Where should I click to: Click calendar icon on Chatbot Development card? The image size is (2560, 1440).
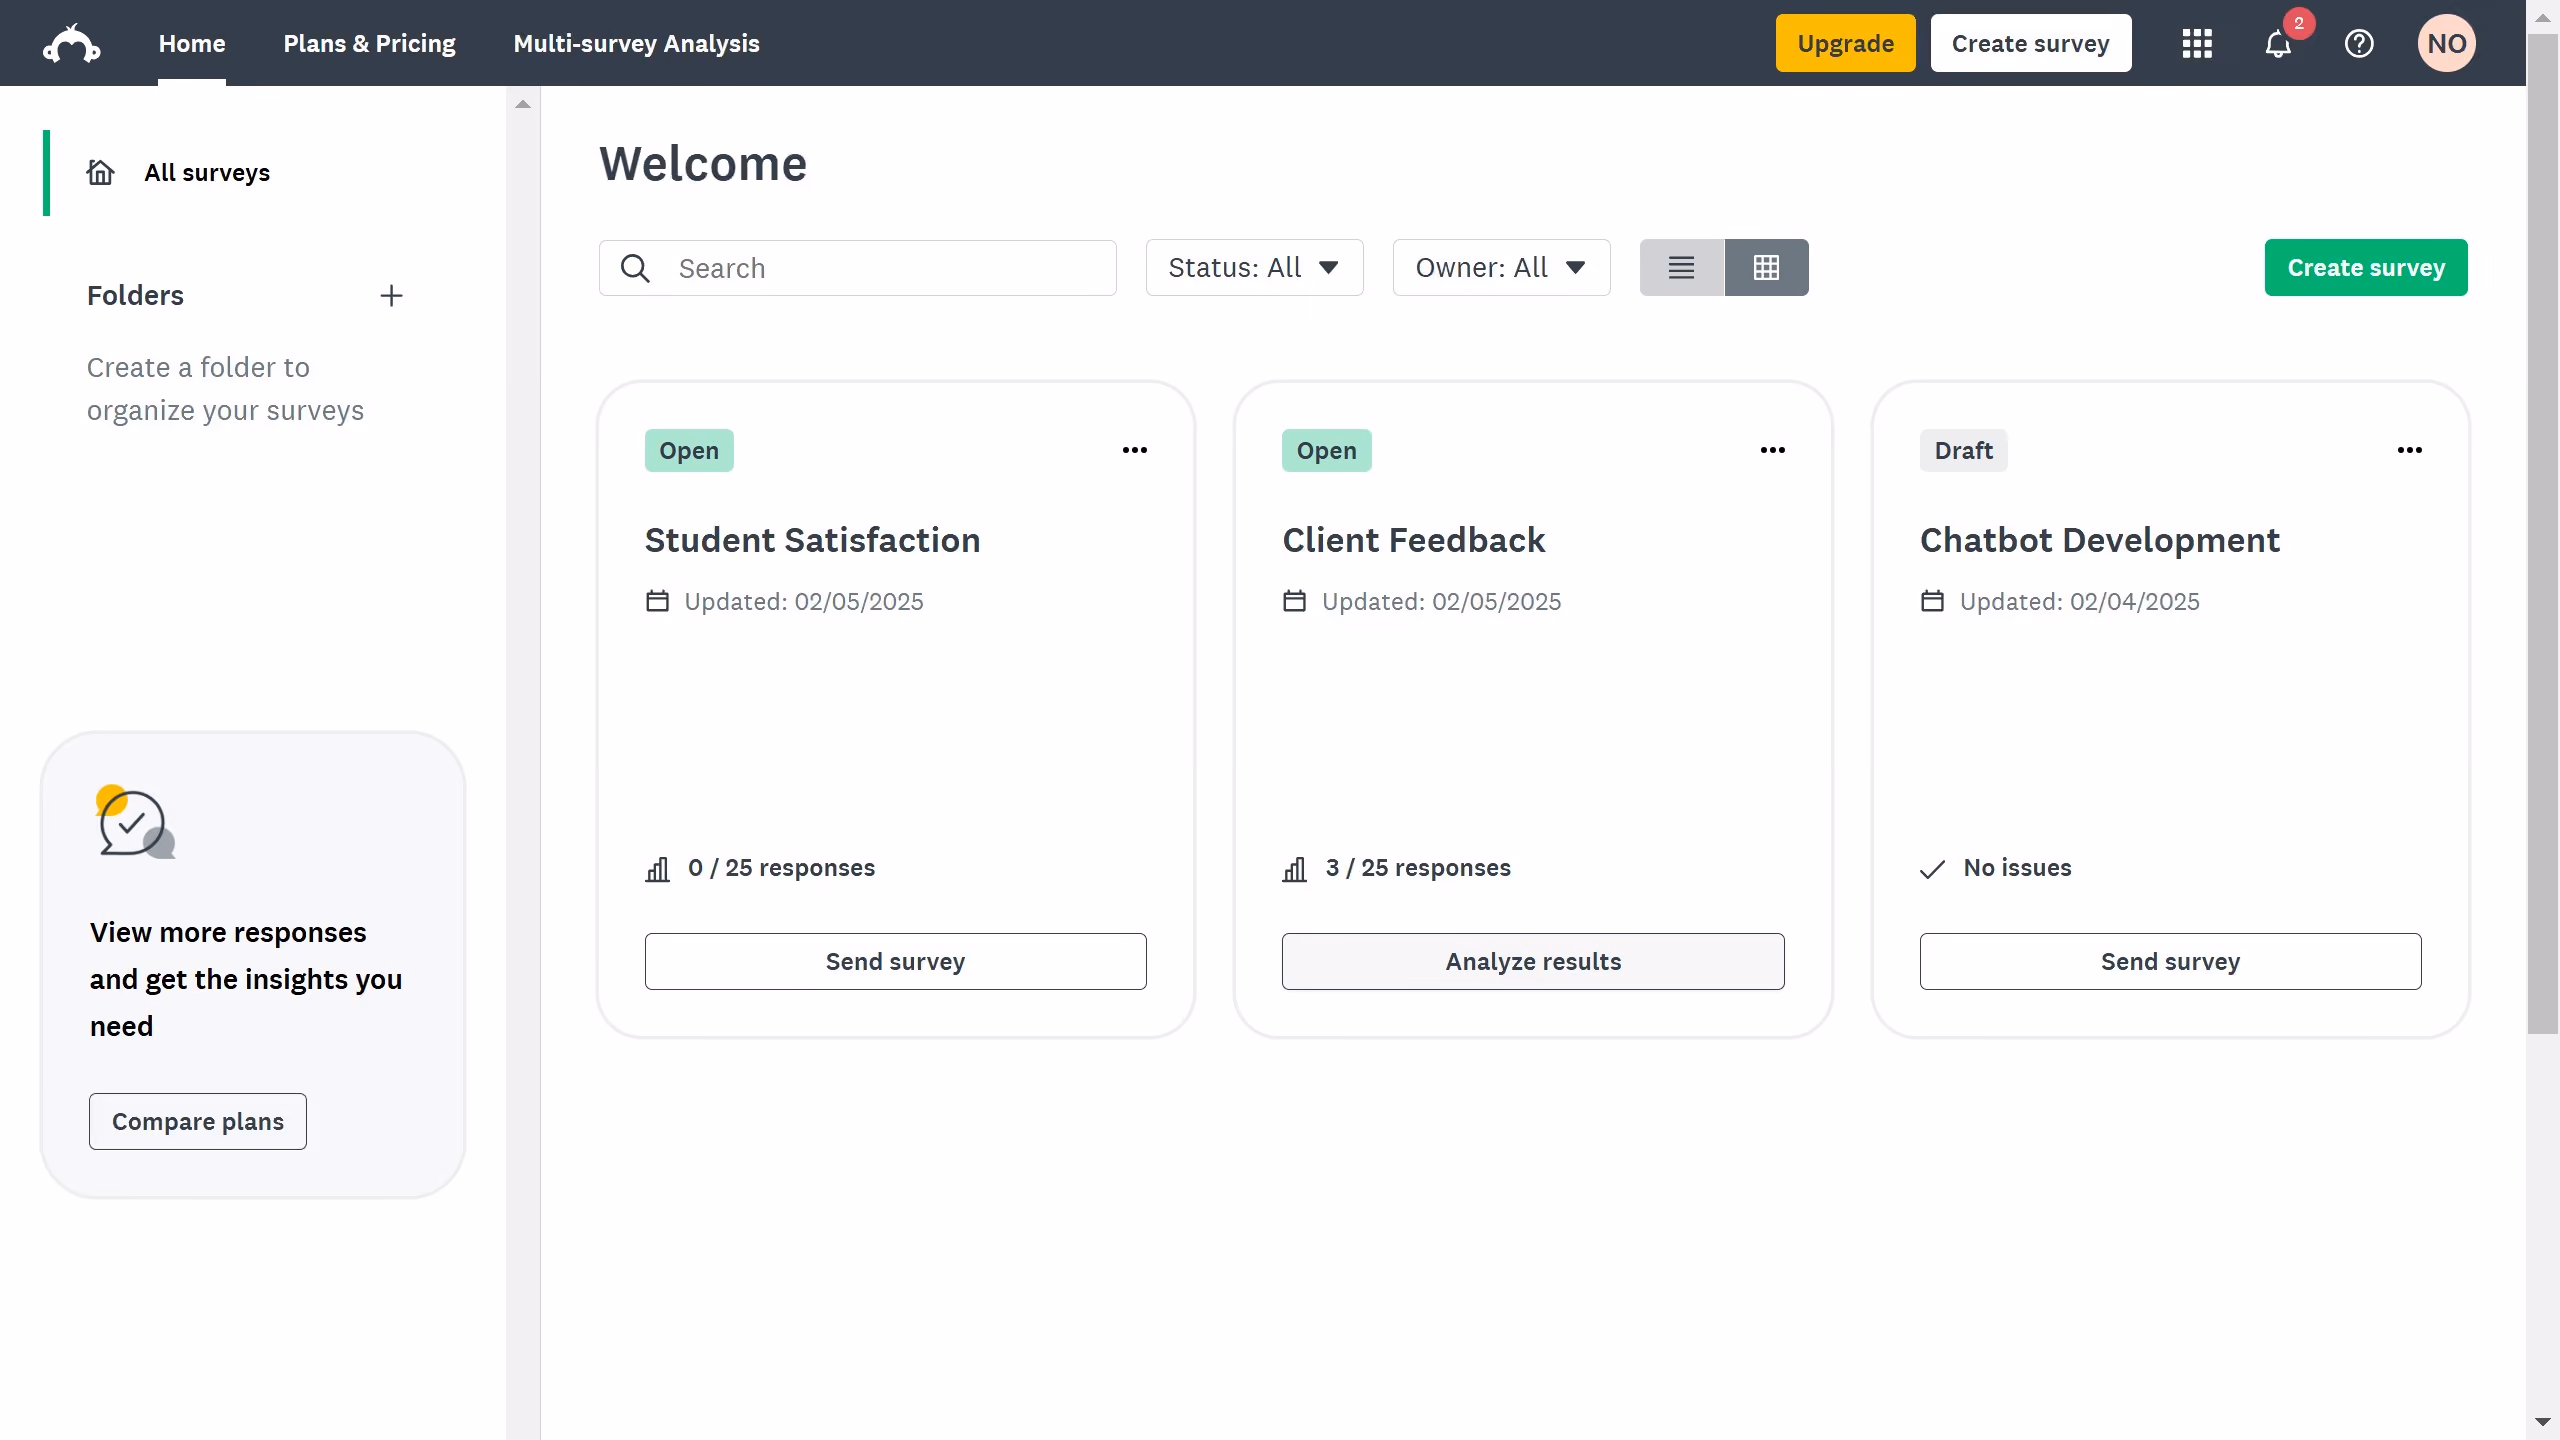(x=1933, y=601)
